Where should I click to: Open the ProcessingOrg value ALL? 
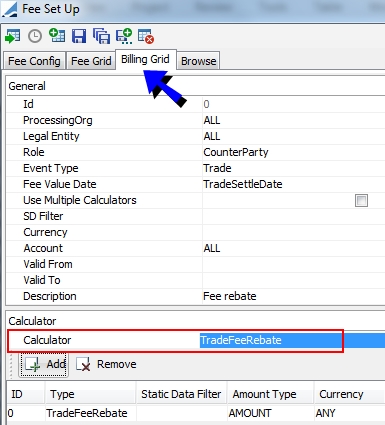click(x=293, y=120)
